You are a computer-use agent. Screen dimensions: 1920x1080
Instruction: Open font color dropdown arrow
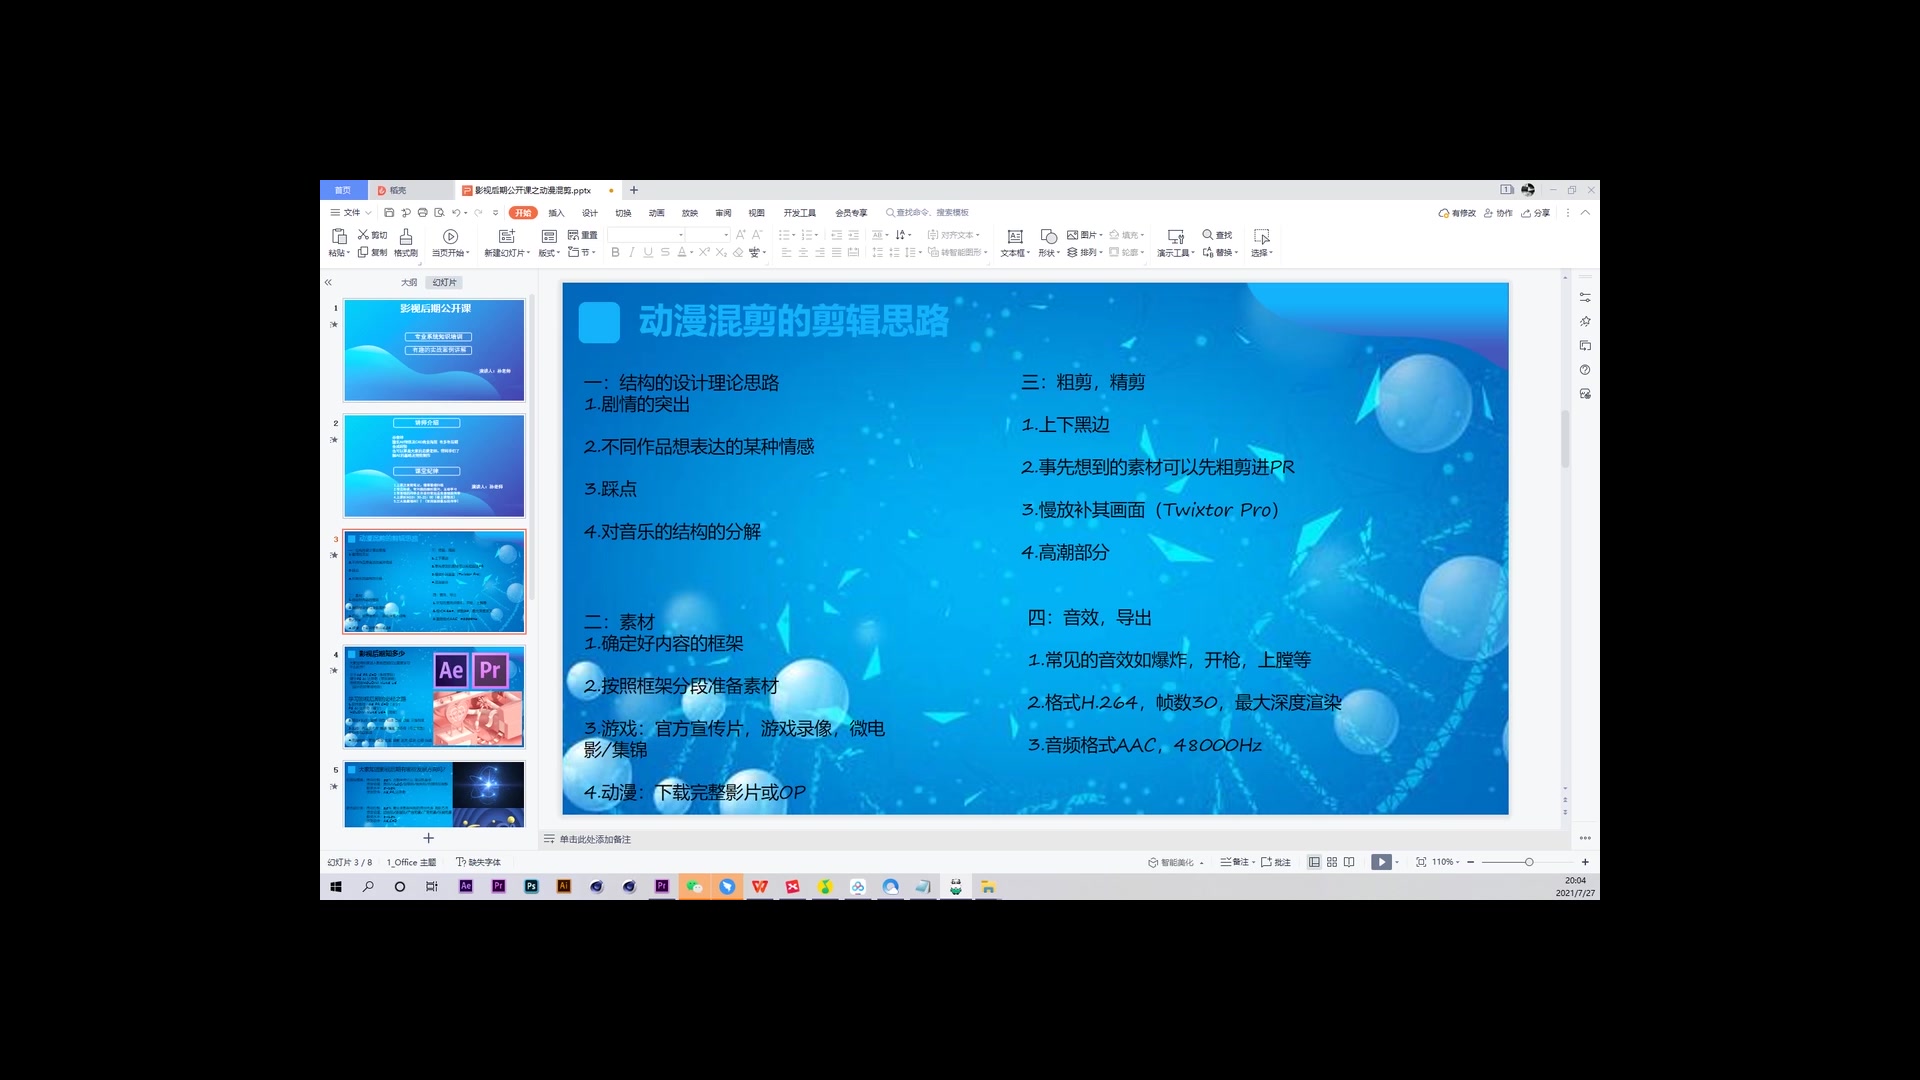(691, 253)
